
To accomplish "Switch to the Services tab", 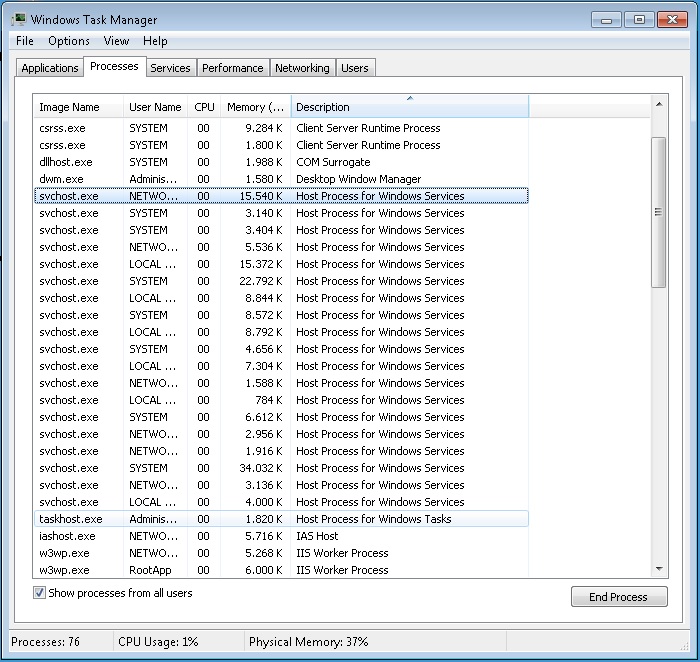I will [x=170, y=68].
